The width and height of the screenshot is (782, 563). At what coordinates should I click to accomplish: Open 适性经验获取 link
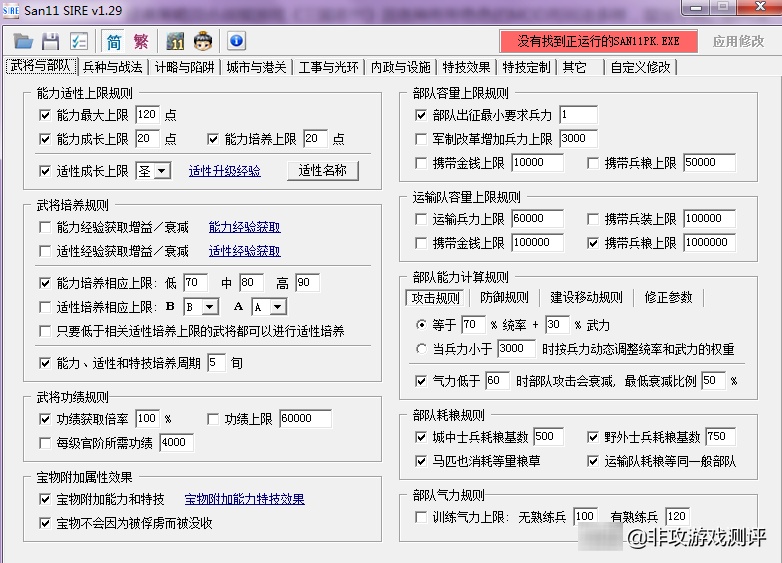(244, 251)
